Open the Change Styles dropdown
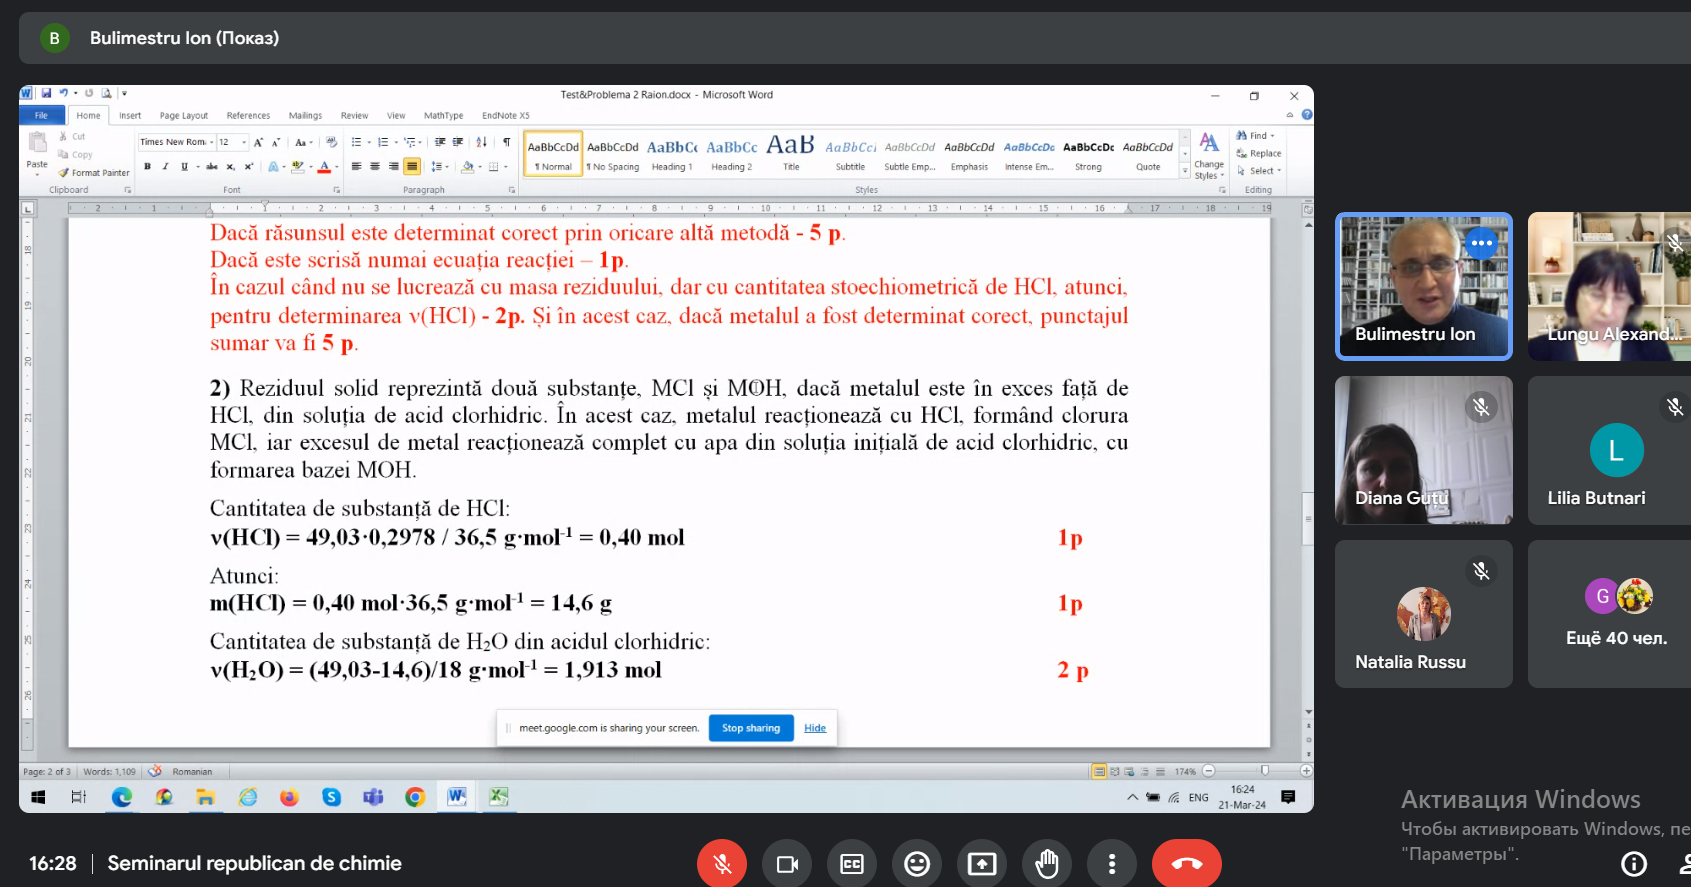Viewport: 1691px width, 887px height. 1209,157
